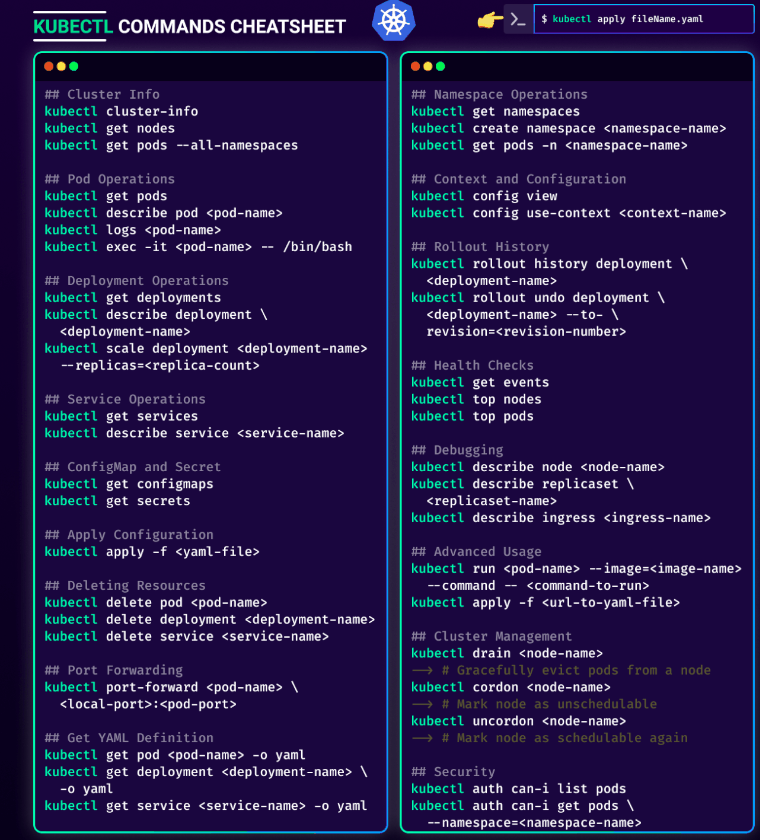Select 'kubectl get configmaps' line
The width and height of the screenshot is (760, 840).
tap(129, 484)
